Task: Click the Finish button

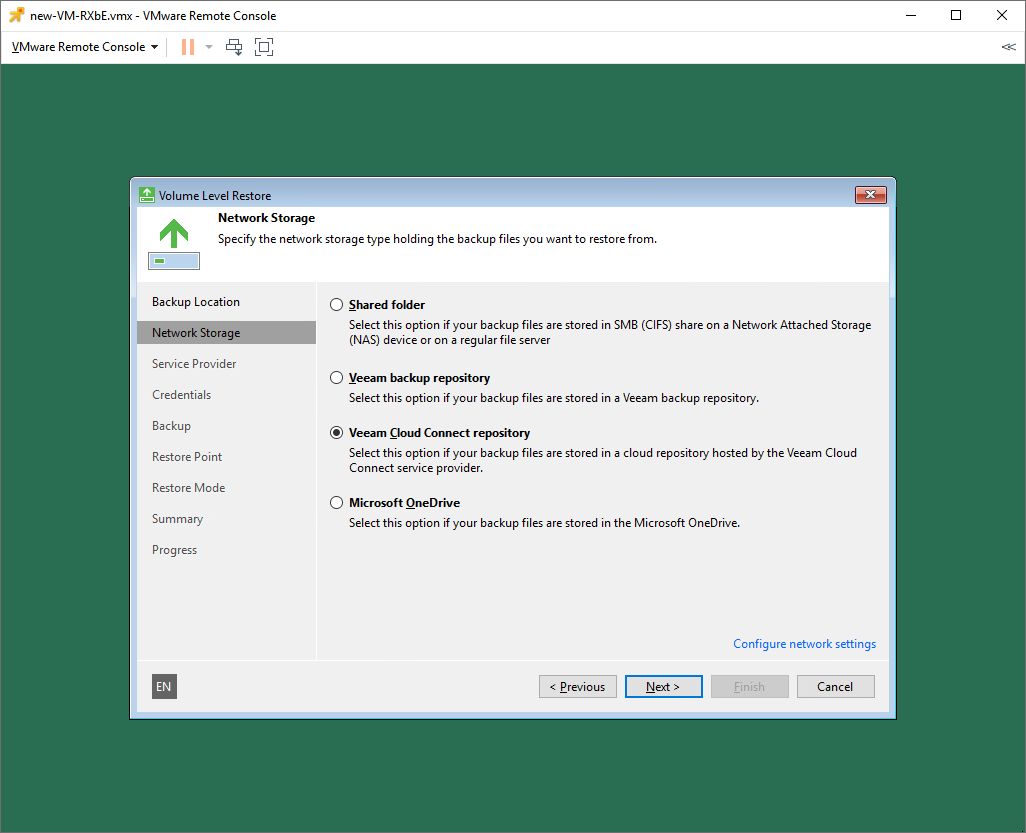Action: pyautogui.click(x=749, y=686)
